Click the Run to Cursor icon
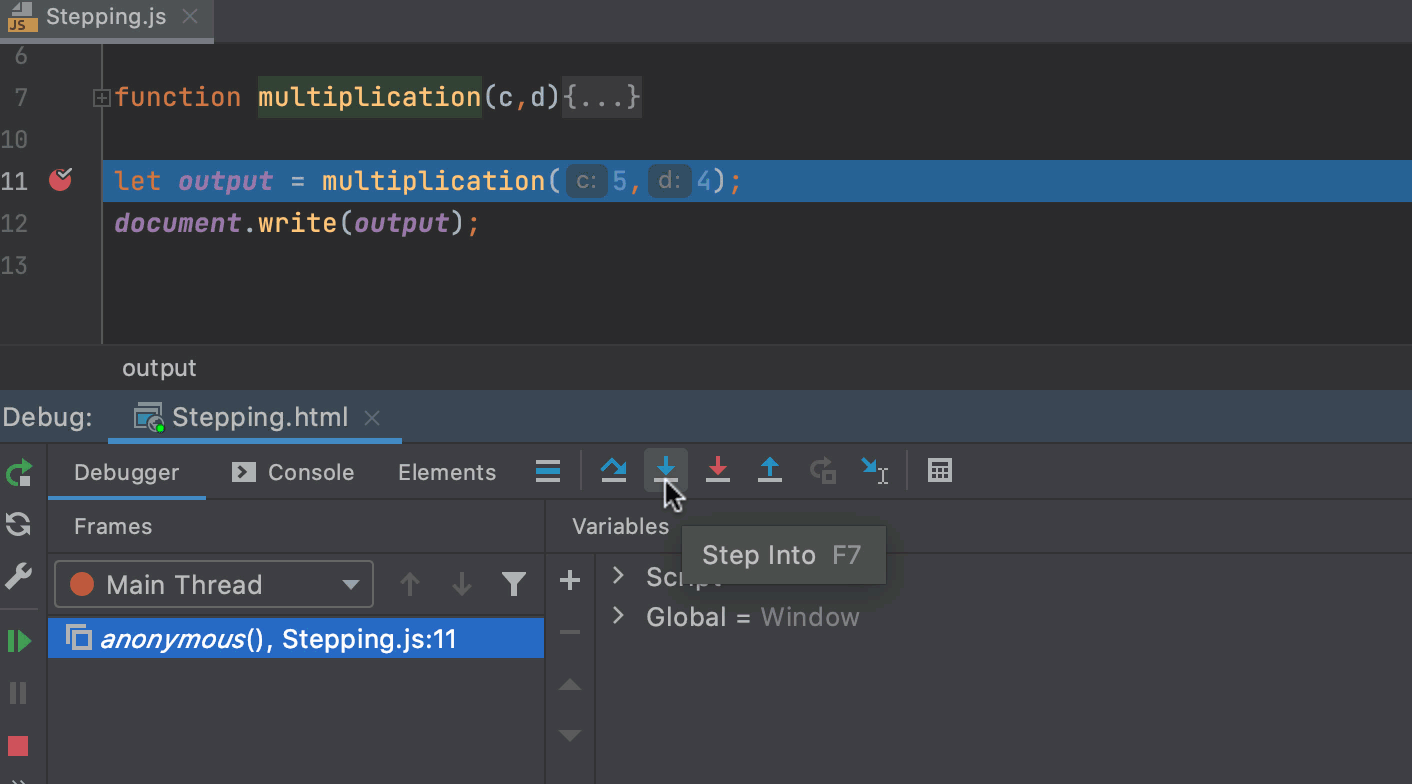 click(875, 471)
